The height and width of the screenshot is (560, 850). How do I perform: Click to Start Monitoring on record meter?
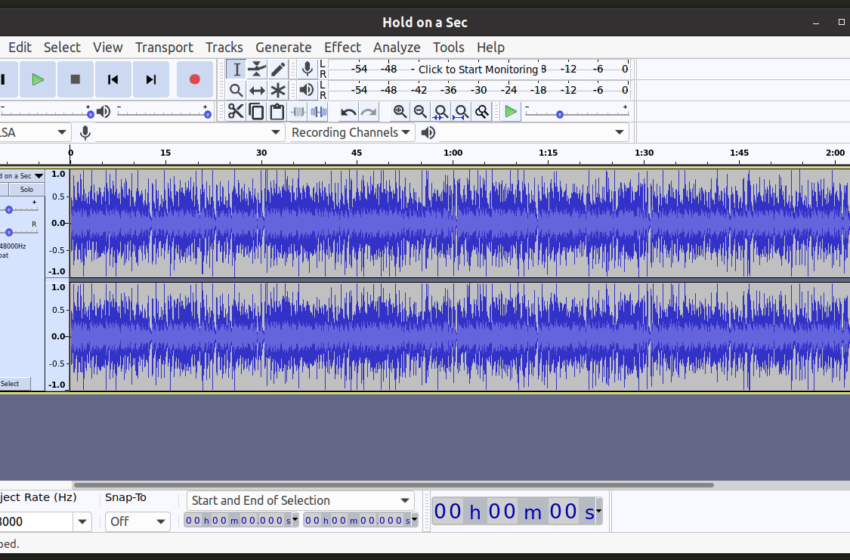point(478,69)
